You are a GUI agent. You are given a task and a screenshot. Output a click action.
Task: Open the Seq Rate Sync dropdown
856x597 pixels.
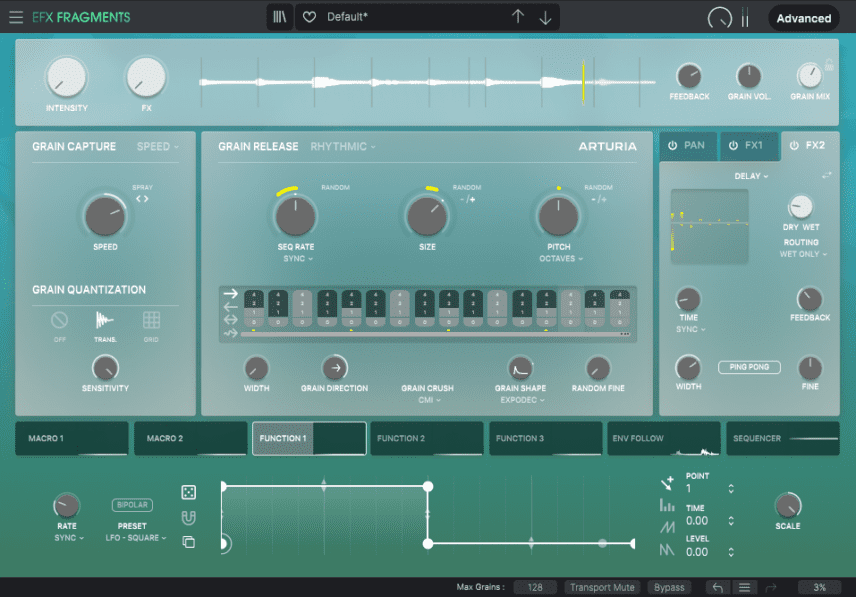pos(298,259)
